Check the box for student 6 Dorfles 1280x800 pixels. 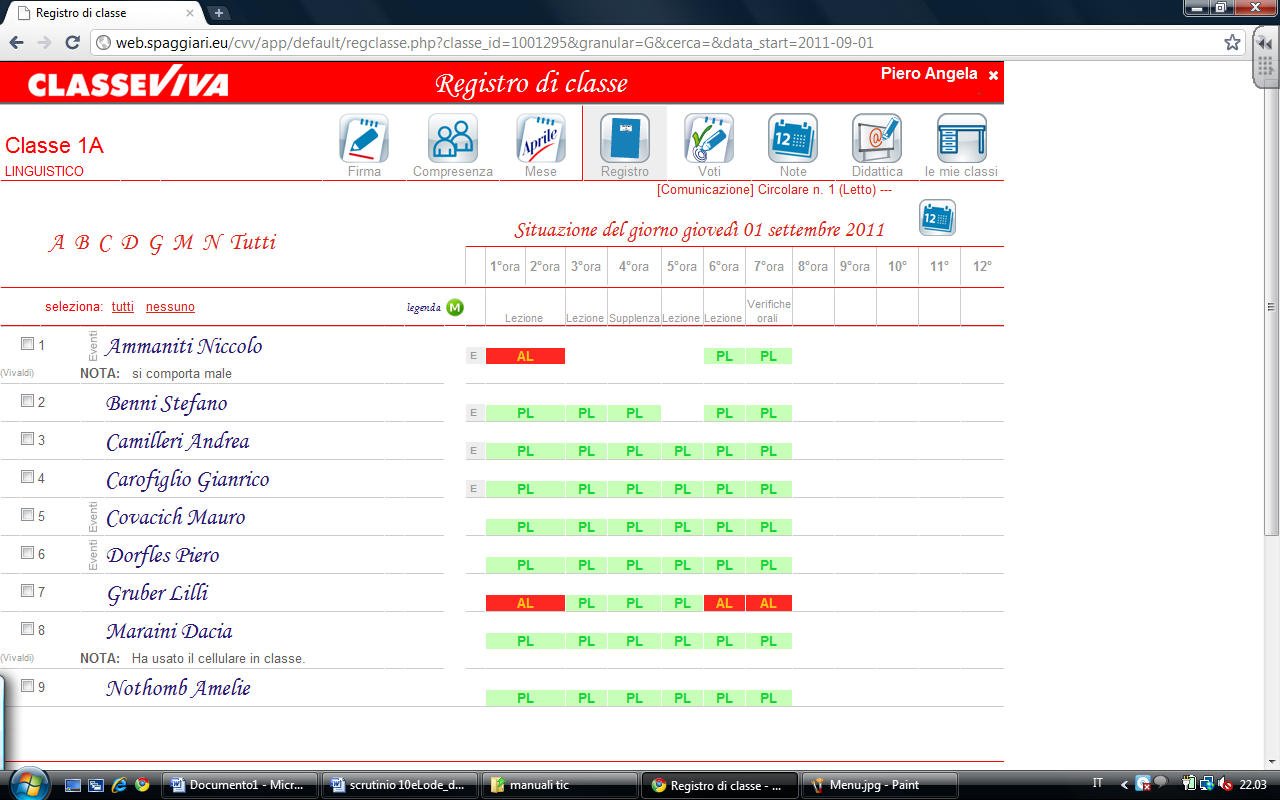click(x=27, y=553)
